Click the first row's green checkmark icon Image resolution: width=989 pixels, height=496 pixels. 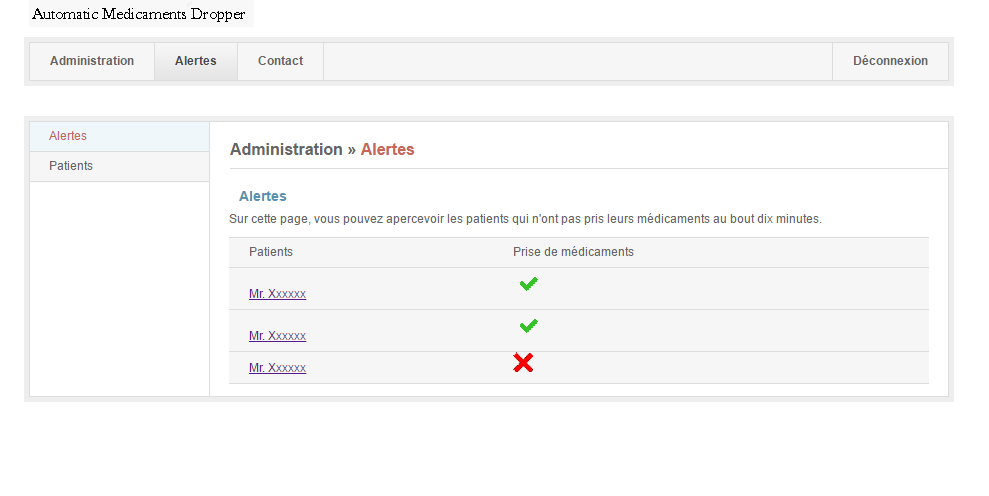(528, 285)
